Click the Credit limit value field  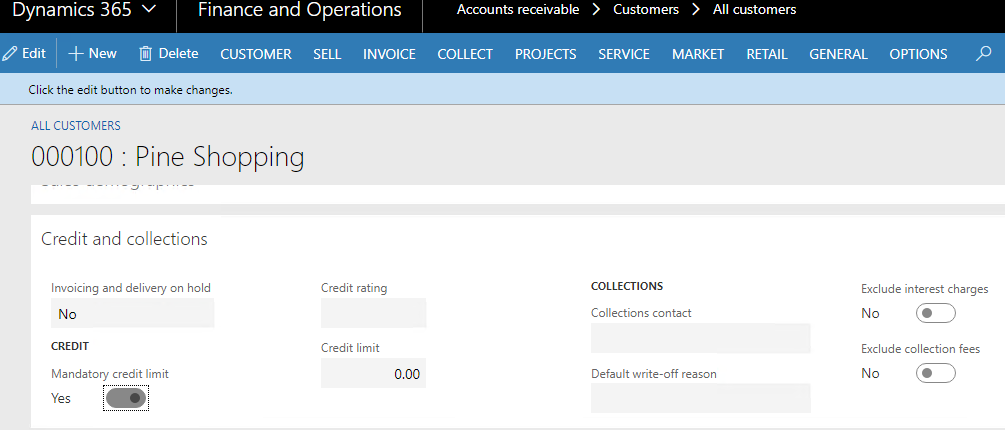pyautogui.click(x=374, y=373)
